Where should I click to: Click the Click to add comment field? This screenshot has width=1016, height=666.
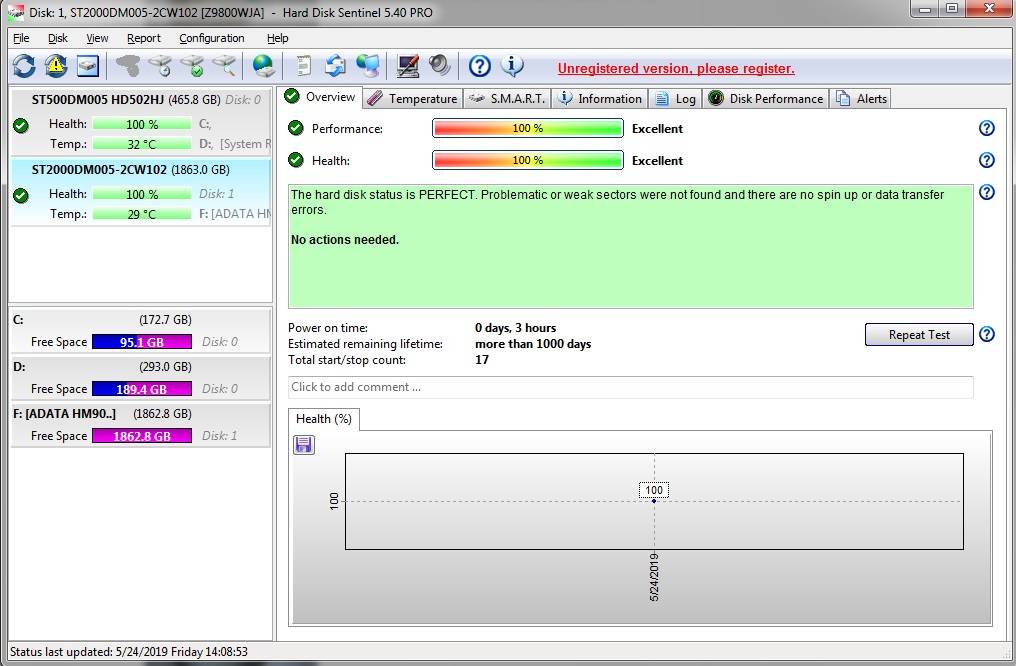click(x=630, y=387)
